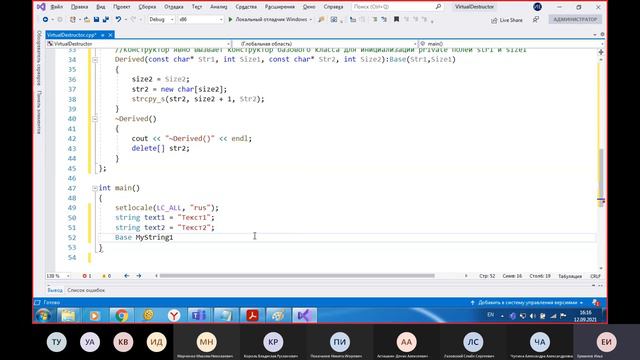Click the Save All toolbar icon

(106, 19)
